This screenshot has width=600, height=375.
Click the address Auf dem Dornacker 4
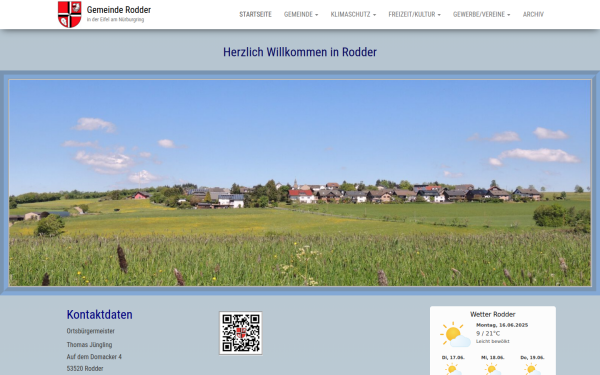94,357
